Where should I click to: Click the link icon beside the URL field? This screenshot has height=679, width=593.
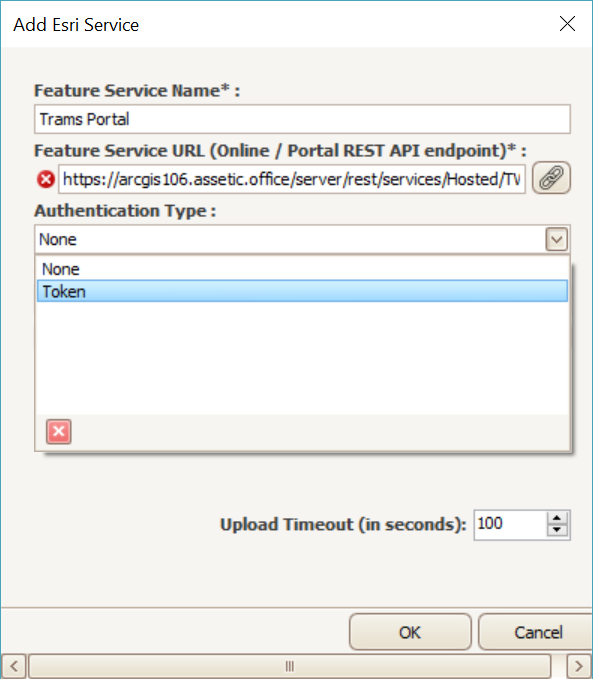point(551,178)
